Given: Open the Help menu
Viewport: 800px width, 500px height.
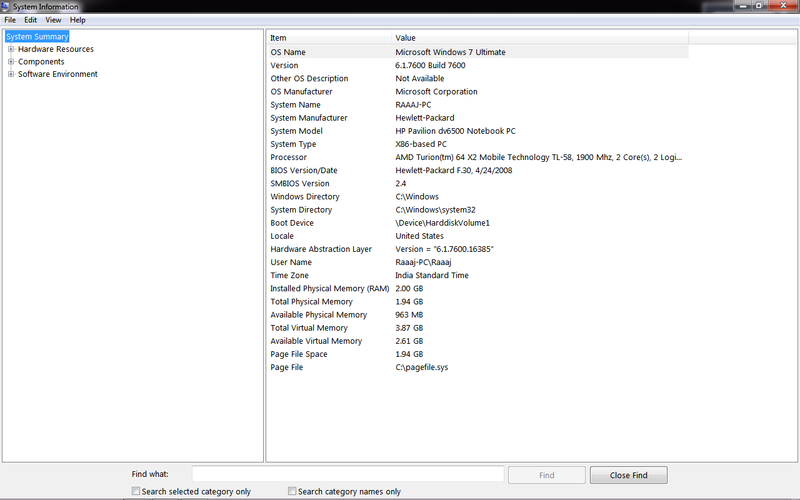Looking at the screenshot, I should click(78, 20).
